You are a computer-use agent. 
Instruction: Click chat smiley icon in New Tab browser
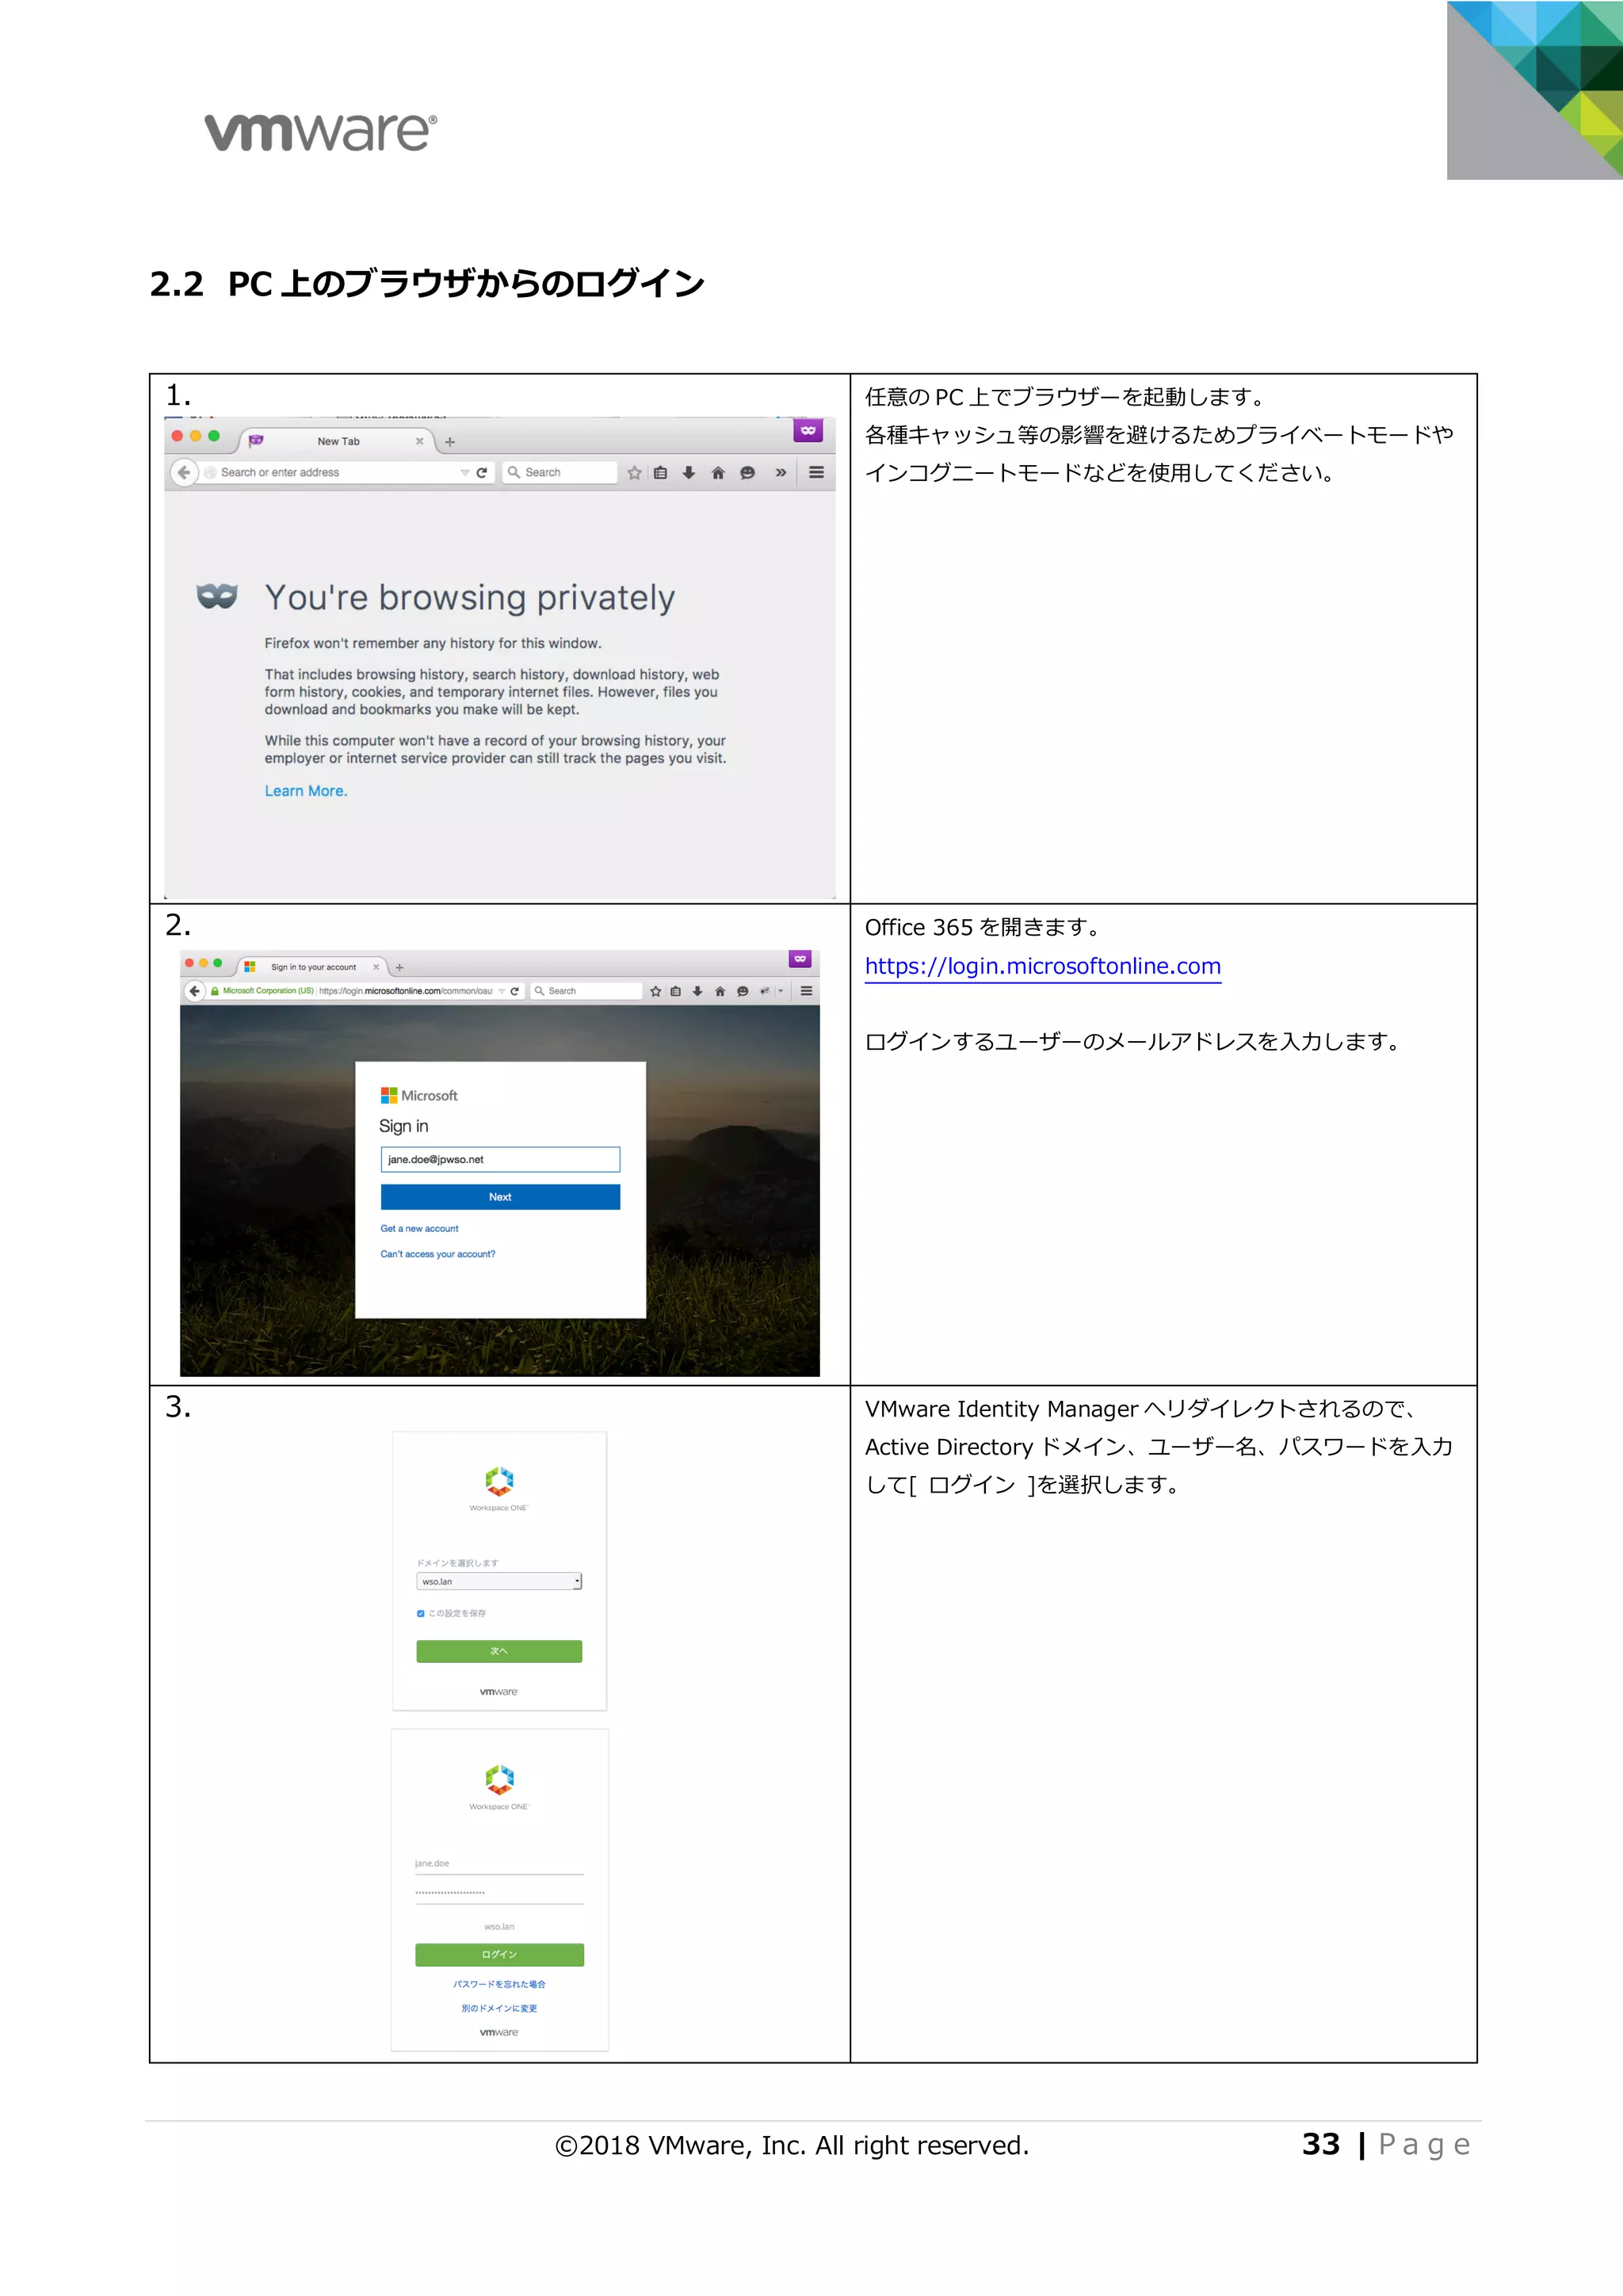(747, 473)
